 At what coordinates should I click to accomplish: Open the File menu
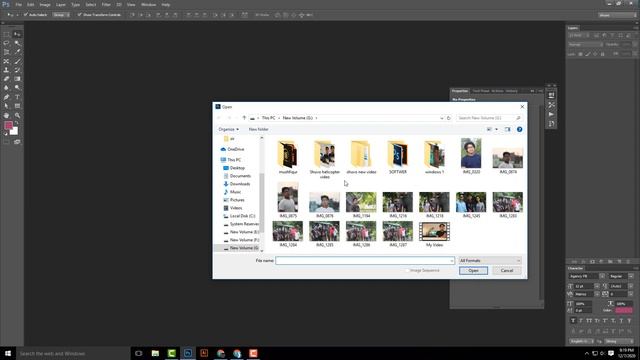(18, 4)
